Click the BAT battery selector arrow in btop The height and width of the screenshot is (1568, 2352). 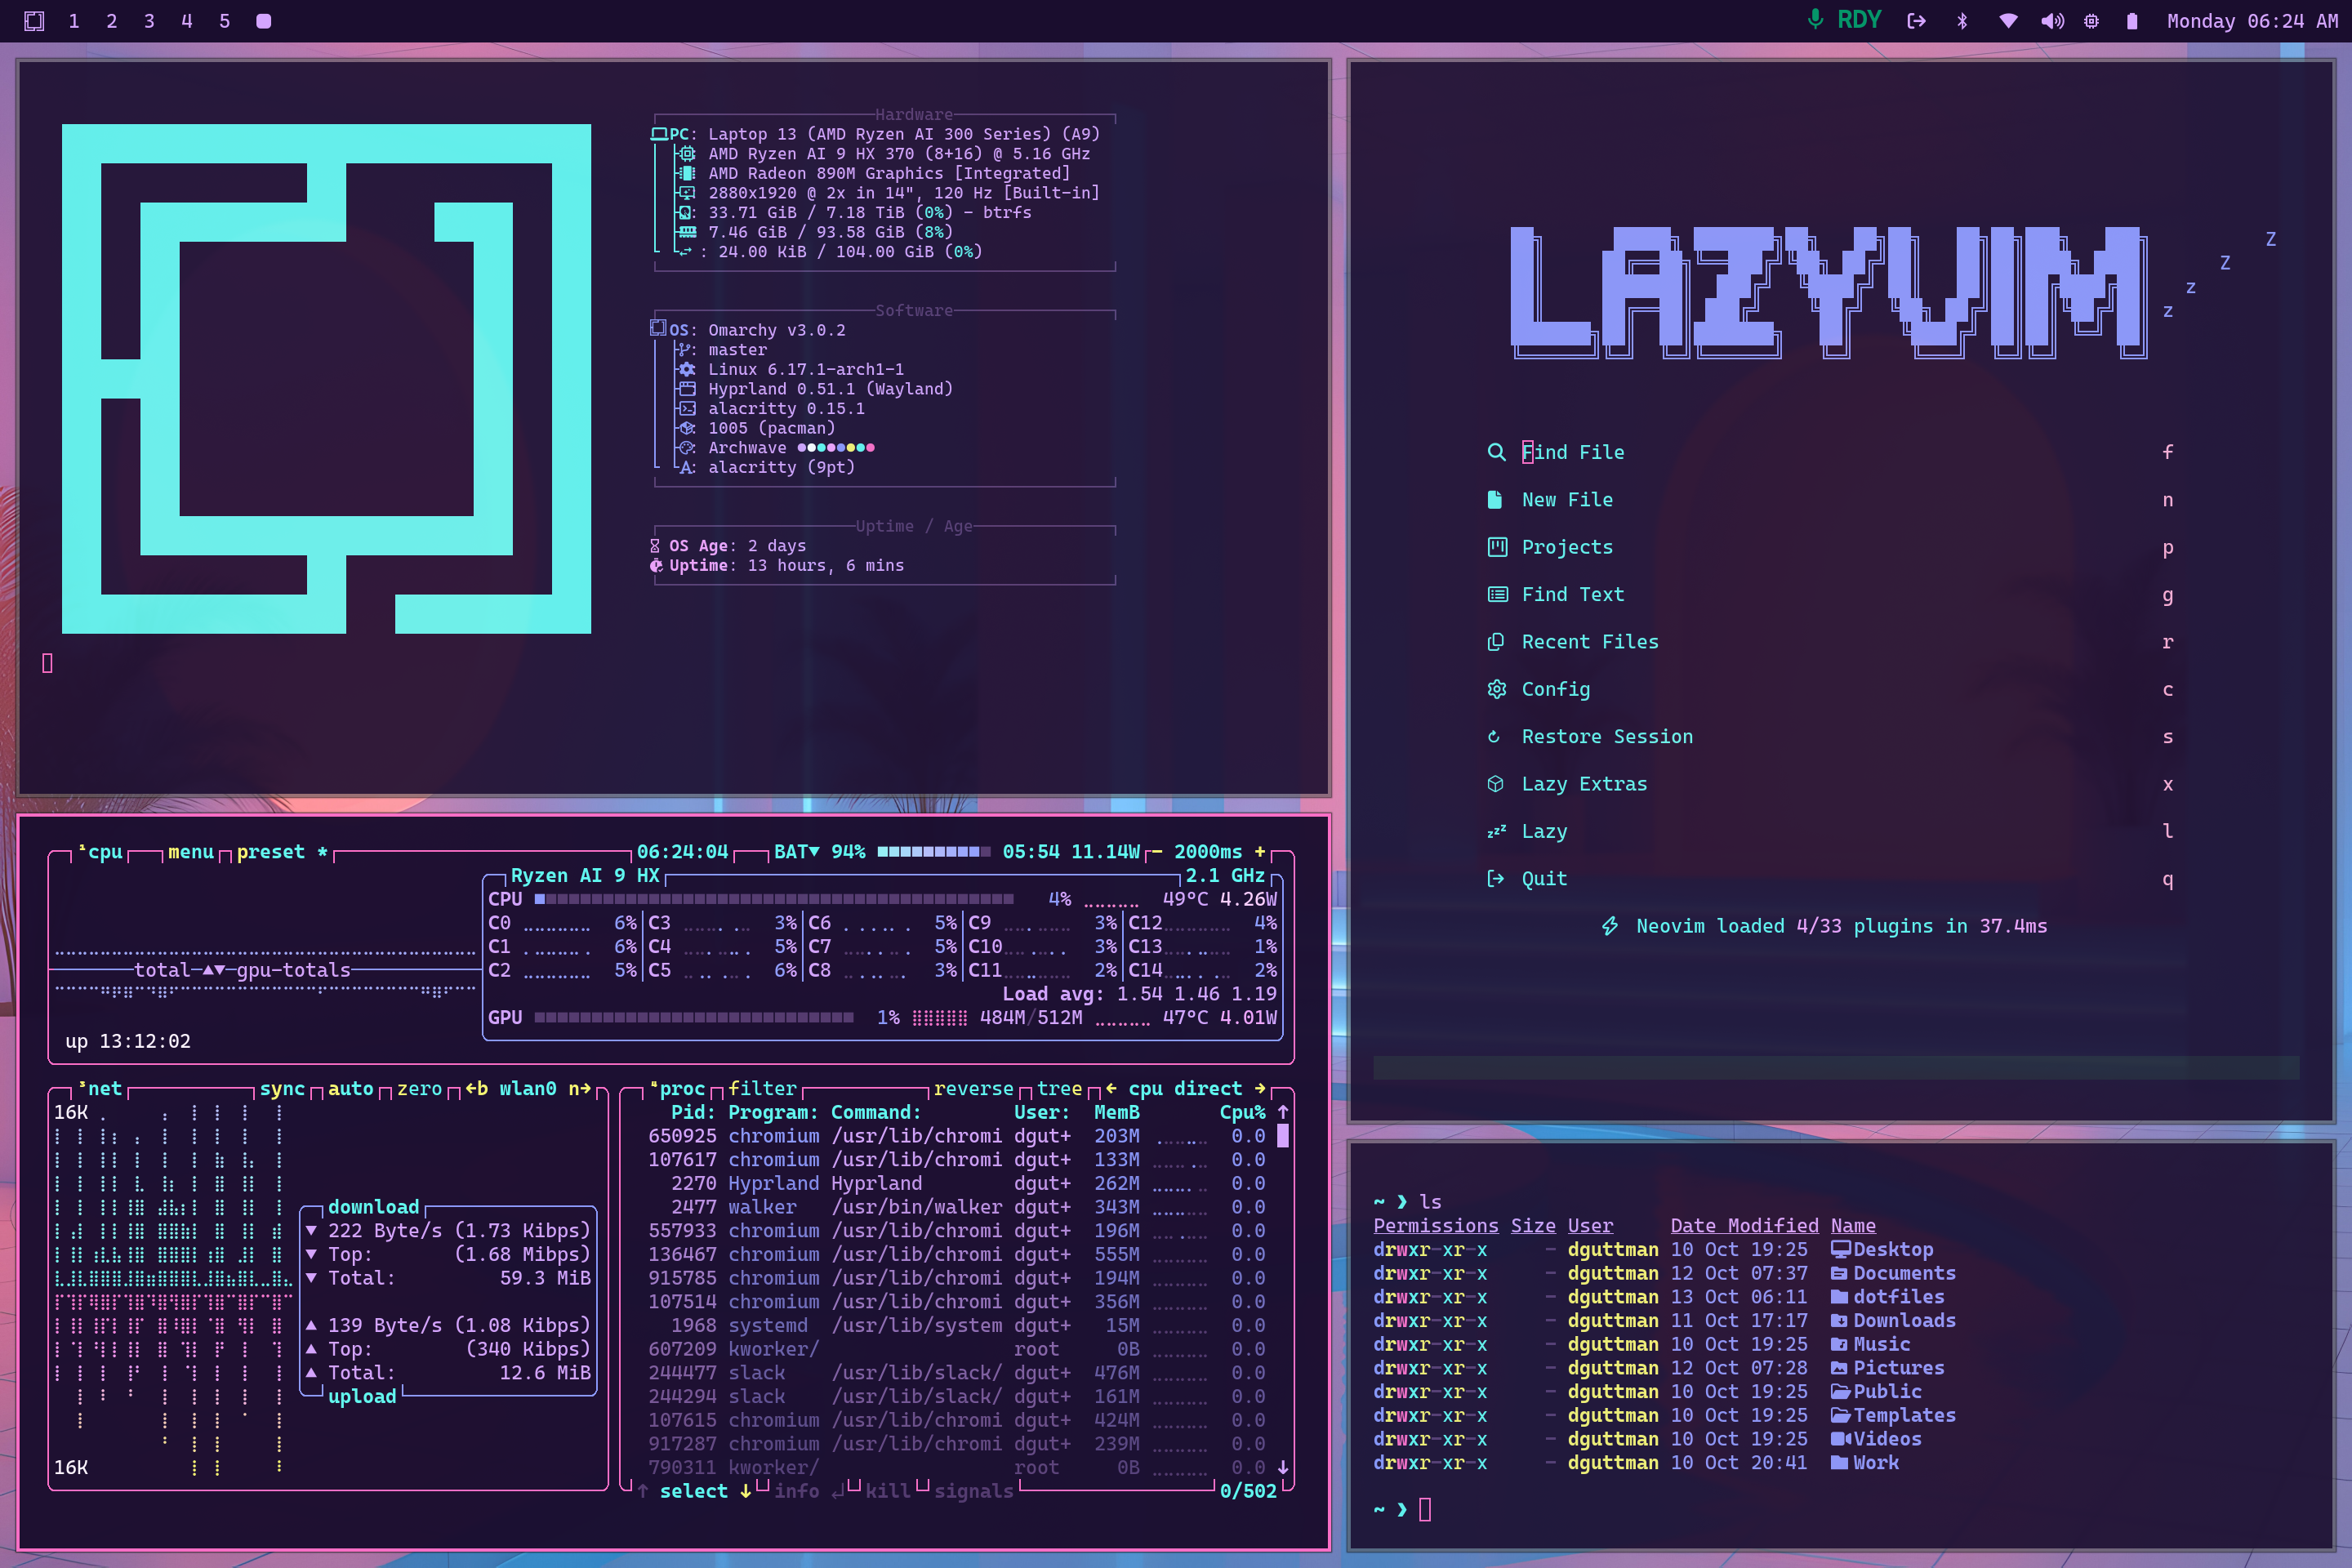point(814,852)
